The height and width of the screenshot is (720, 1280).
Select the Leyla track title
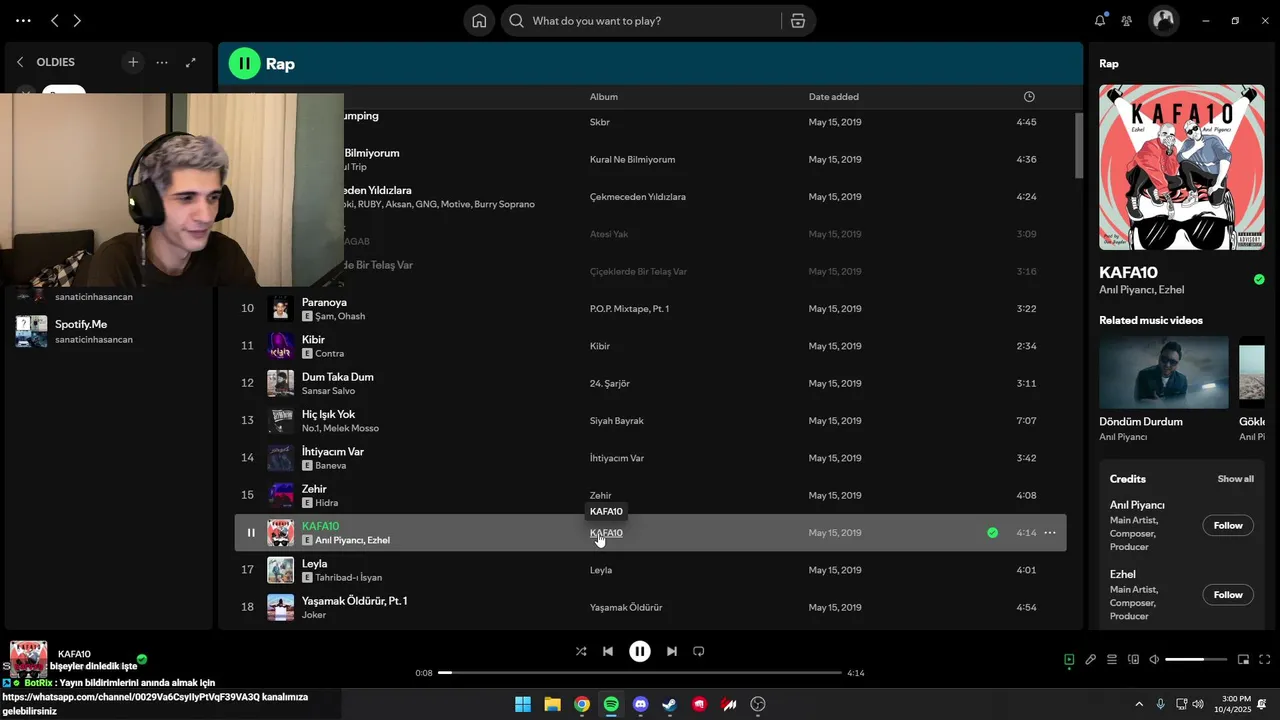(x=314, y=564)
